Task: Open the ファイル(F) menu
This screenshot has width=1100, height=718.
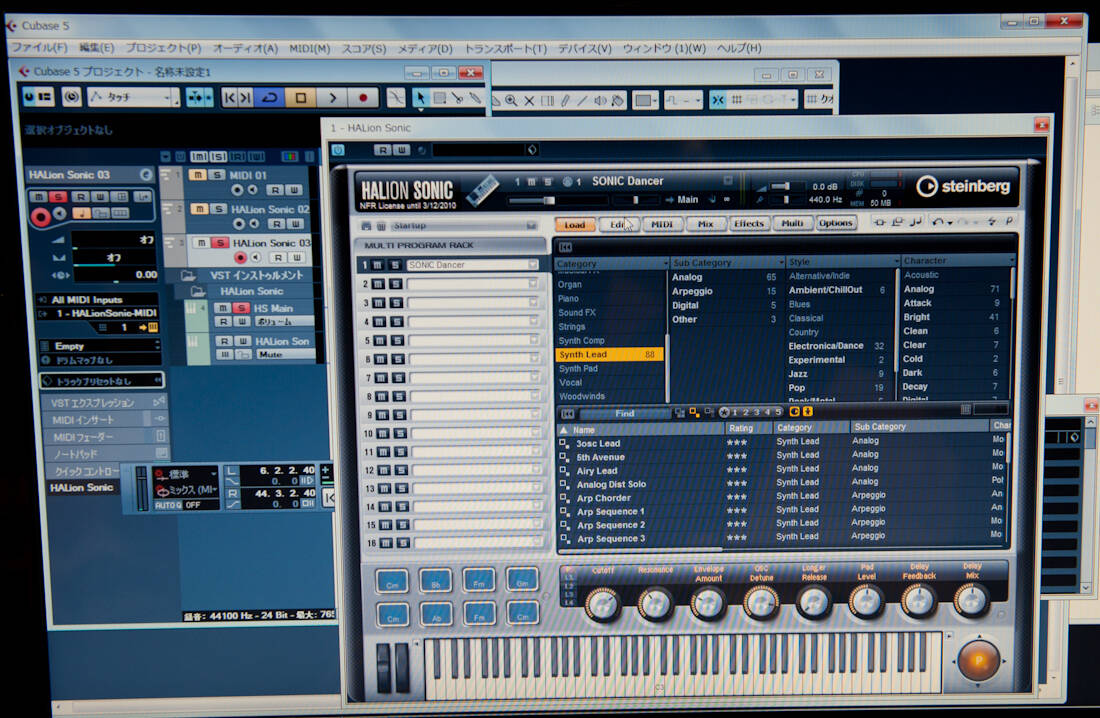Action: click(39, 48)
